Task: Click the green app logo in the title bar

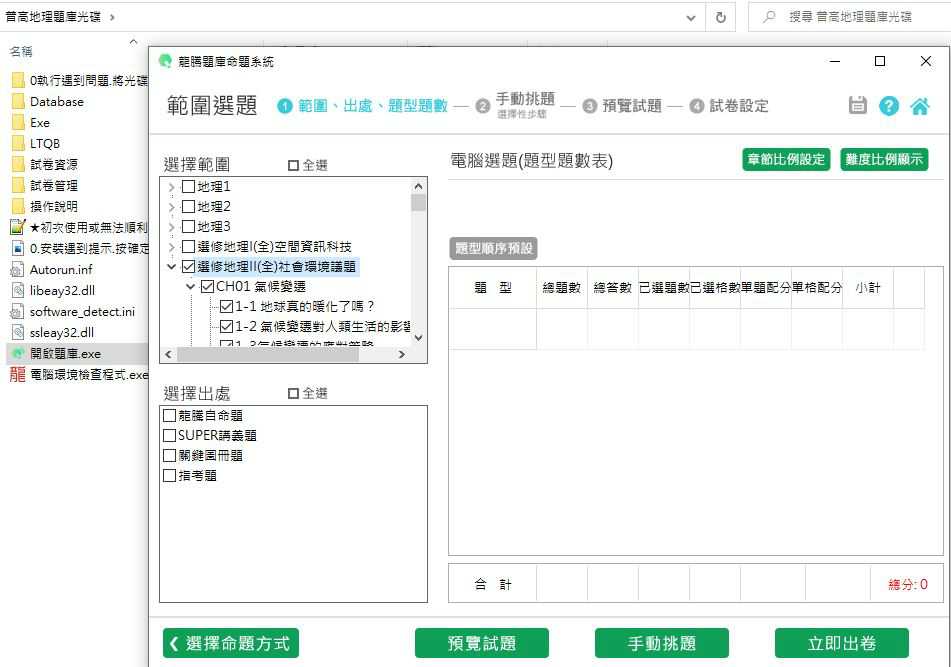Action: pos(165,61)
